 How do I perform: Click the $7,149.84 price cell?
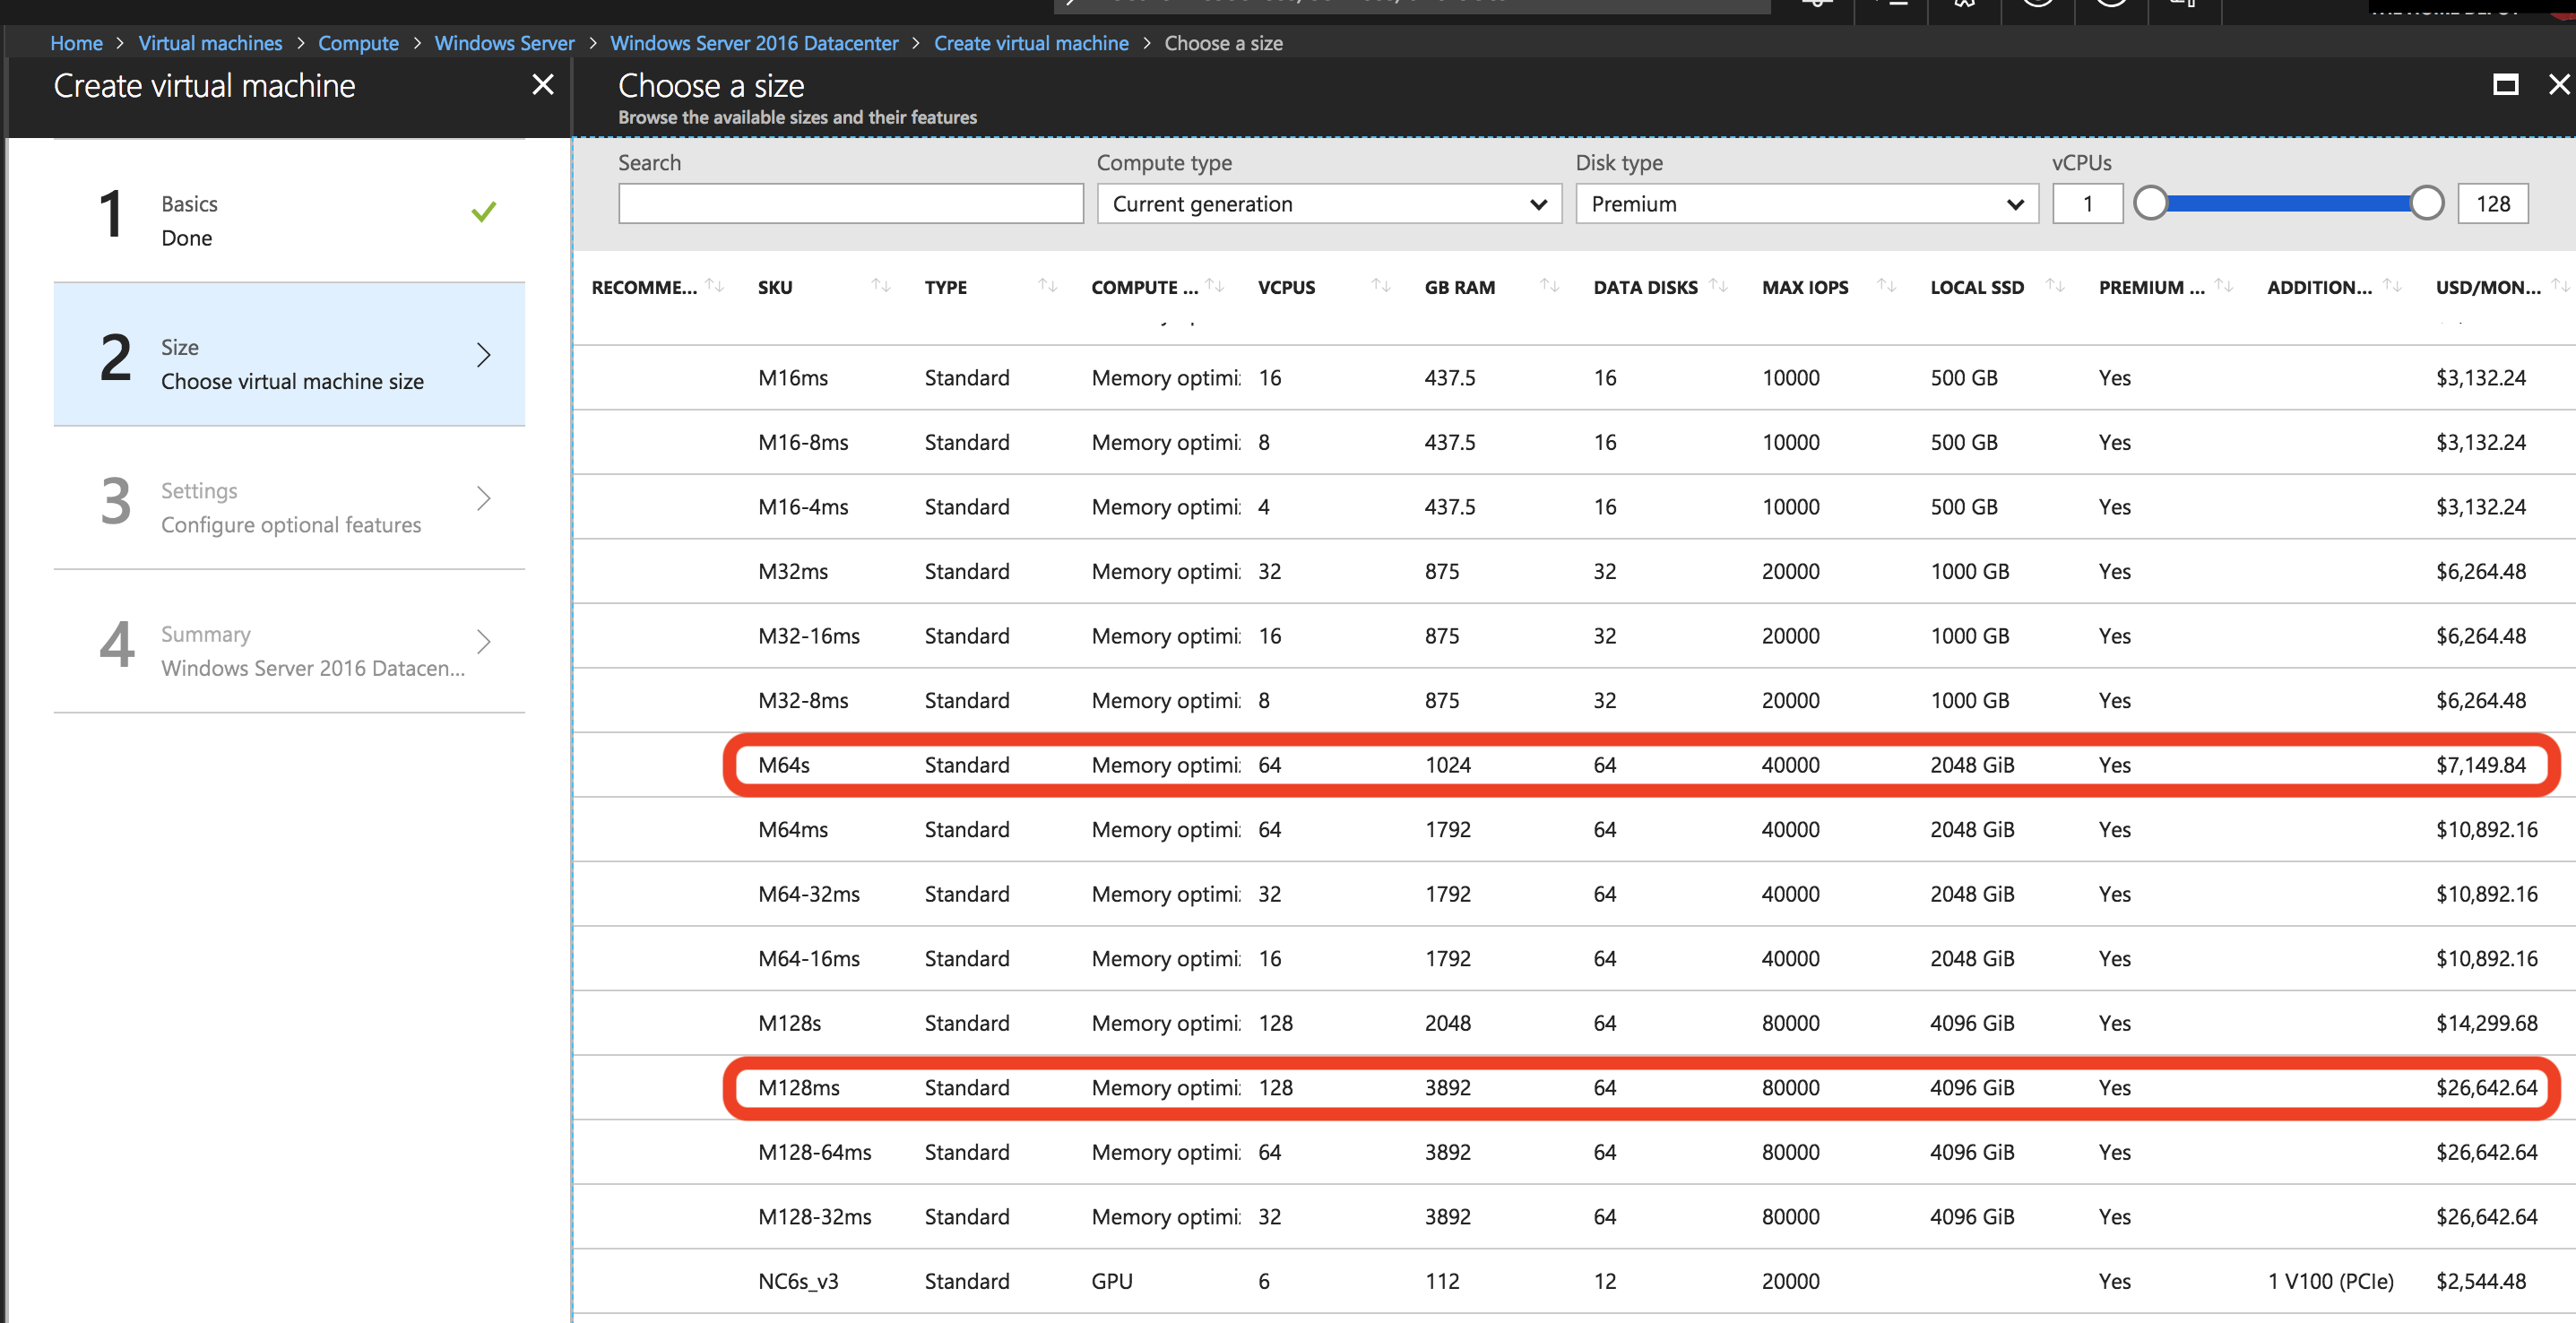pos(2480,765)
